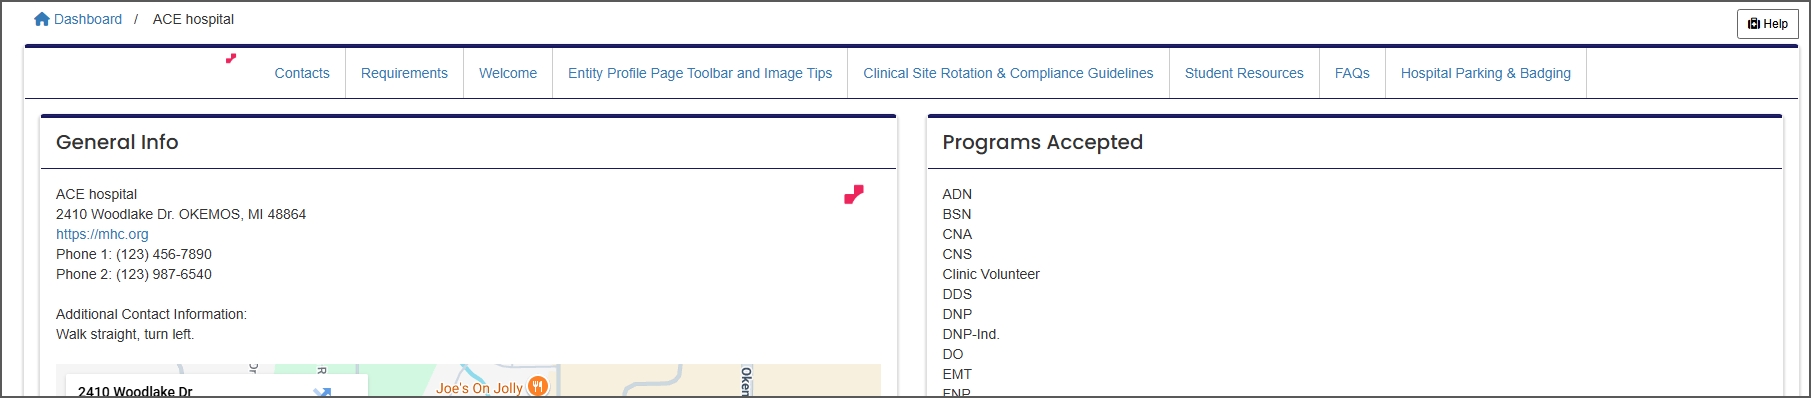This screenshot has width=1811, height=398.
Task: Select the Welcome tab
Action: pos(508,73)
